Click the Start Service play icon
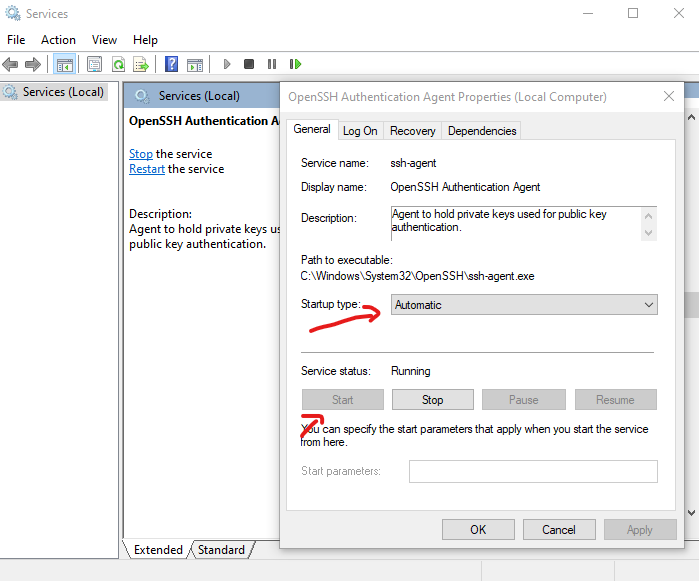The image size is (699, 581). 226,64
